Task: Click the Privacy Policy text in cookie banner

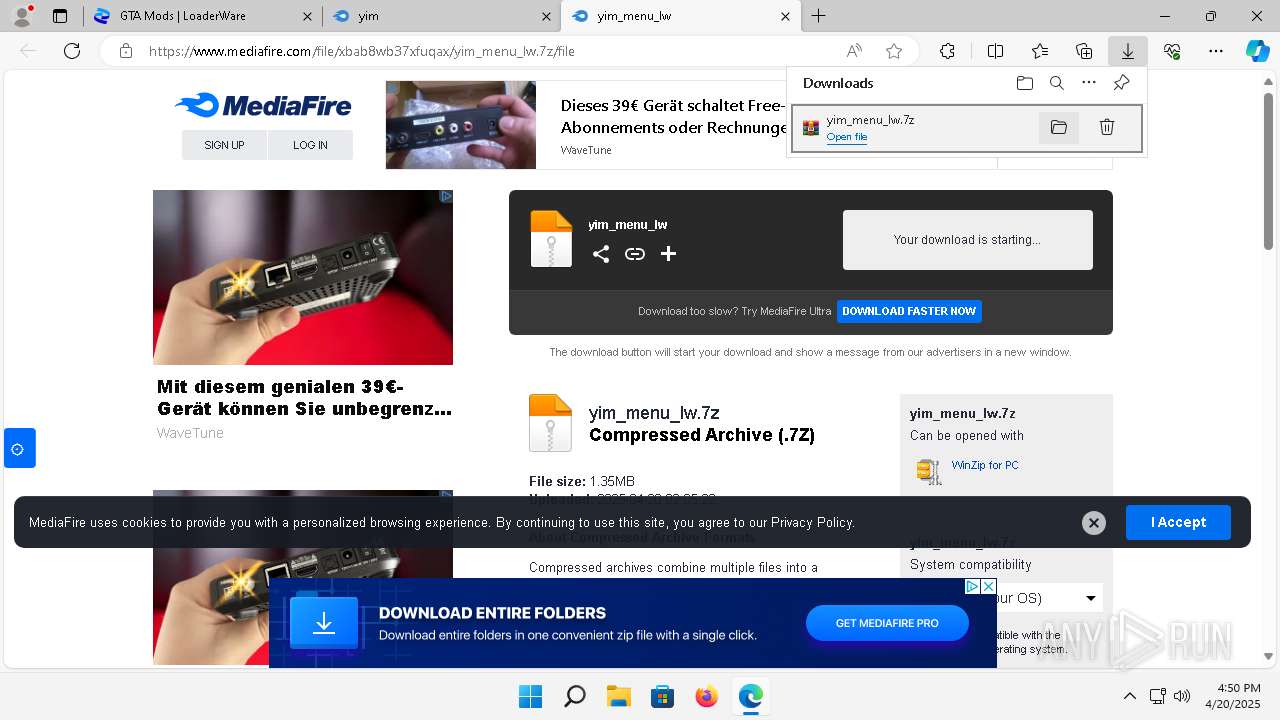Action: [x=812, y=522]
